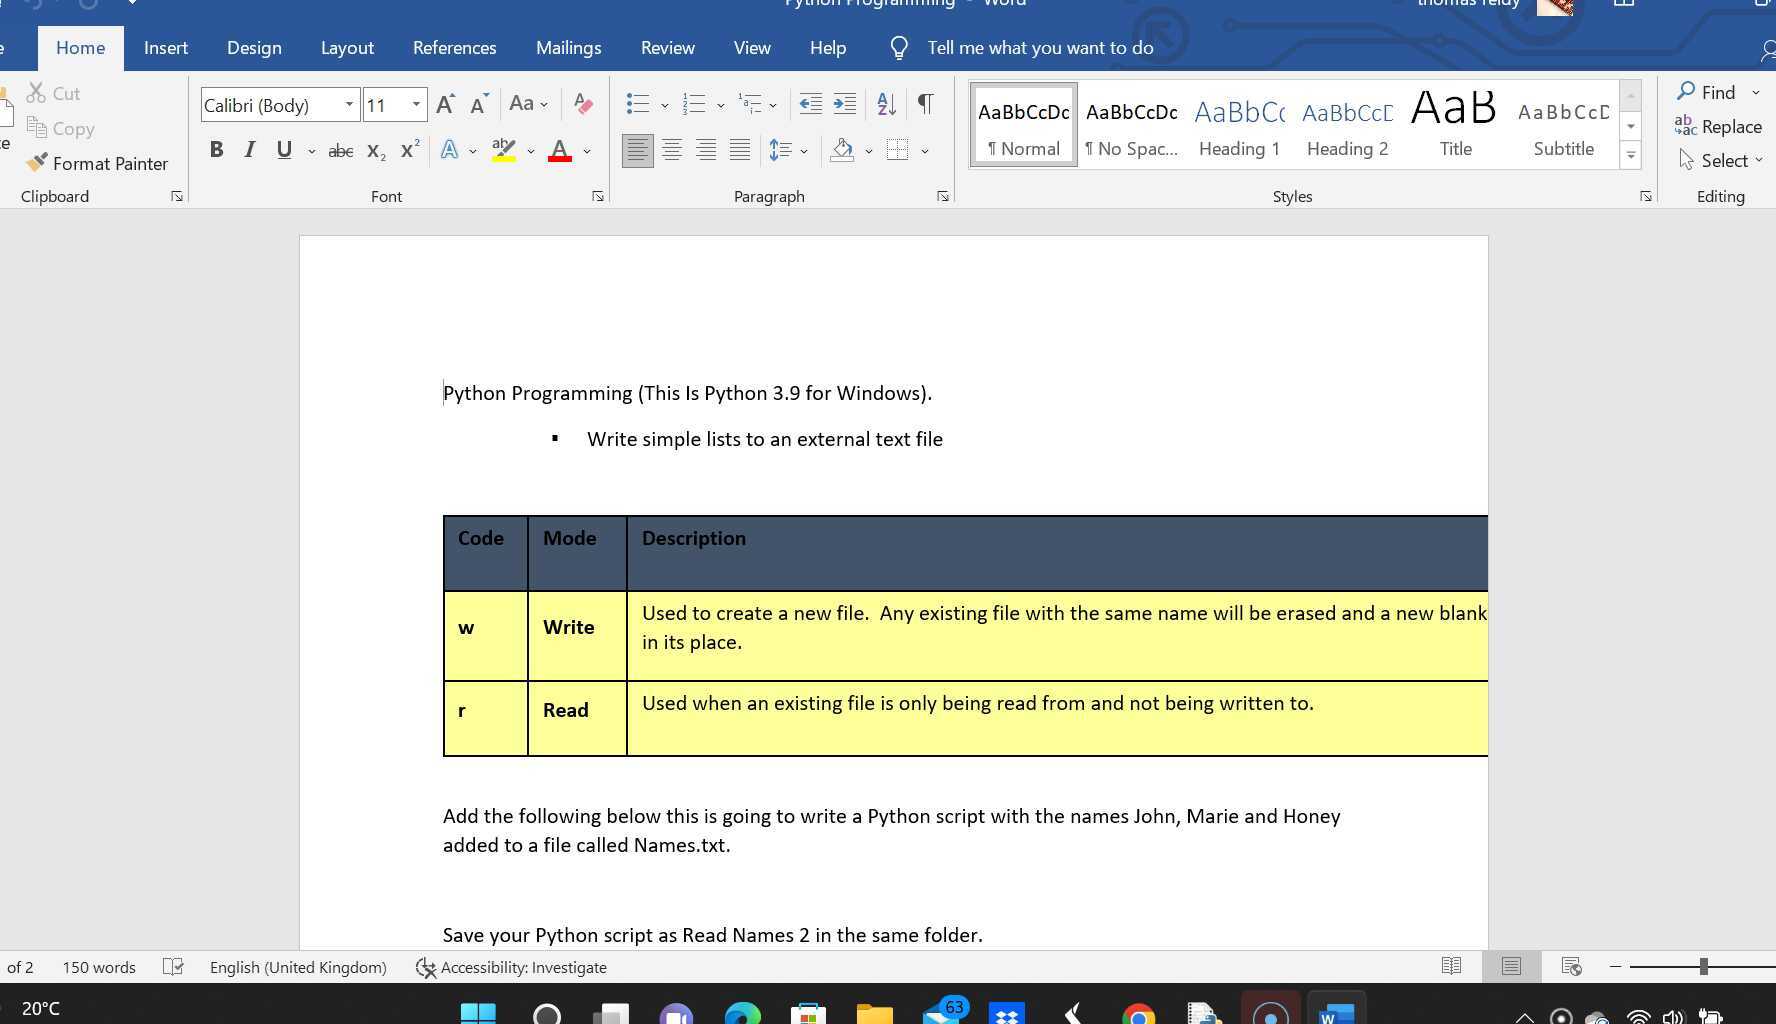This screenshot has height=1024, width=1776.
Task: Start a bulleted list
Action: point(637,104)
